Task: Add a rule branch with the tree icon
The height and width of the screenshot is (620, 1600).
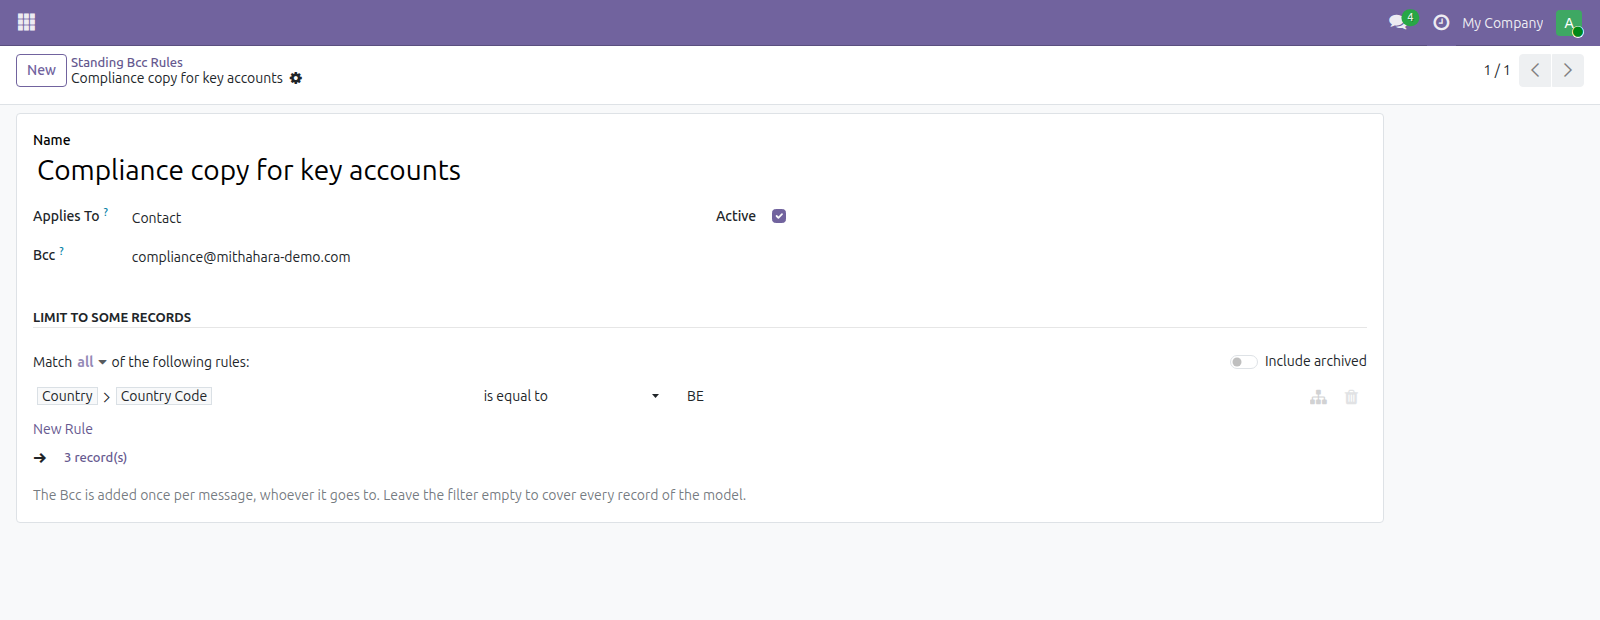Action: click(x=1319, y=397)
